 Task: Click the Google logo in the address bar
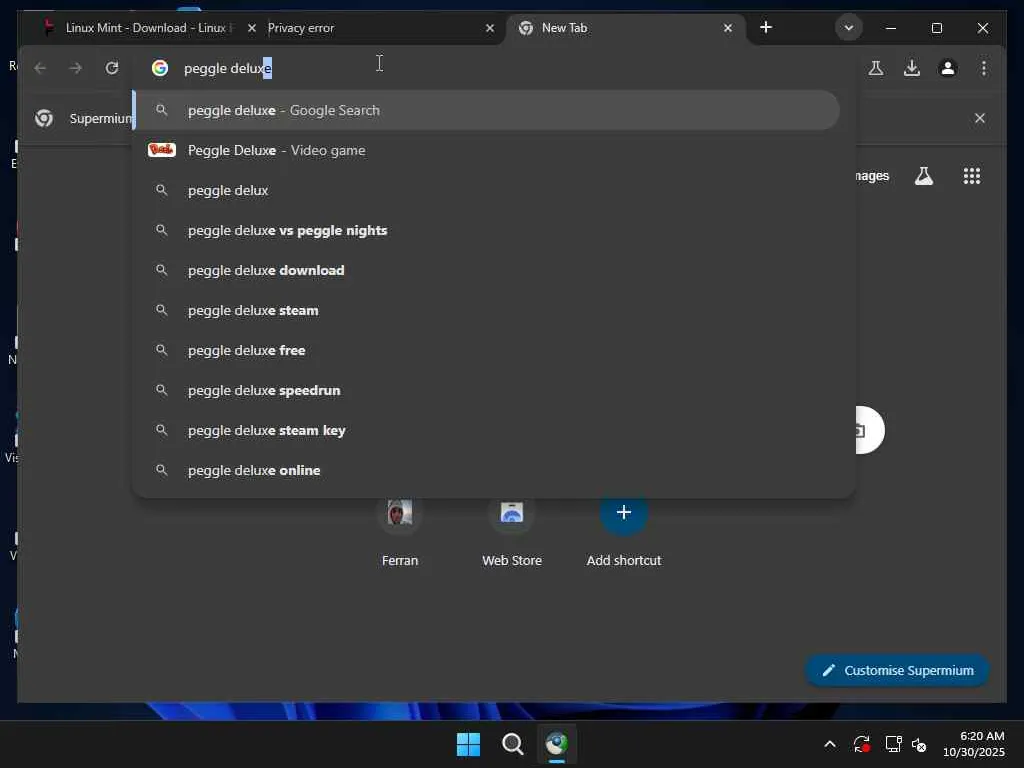(160, 68)
